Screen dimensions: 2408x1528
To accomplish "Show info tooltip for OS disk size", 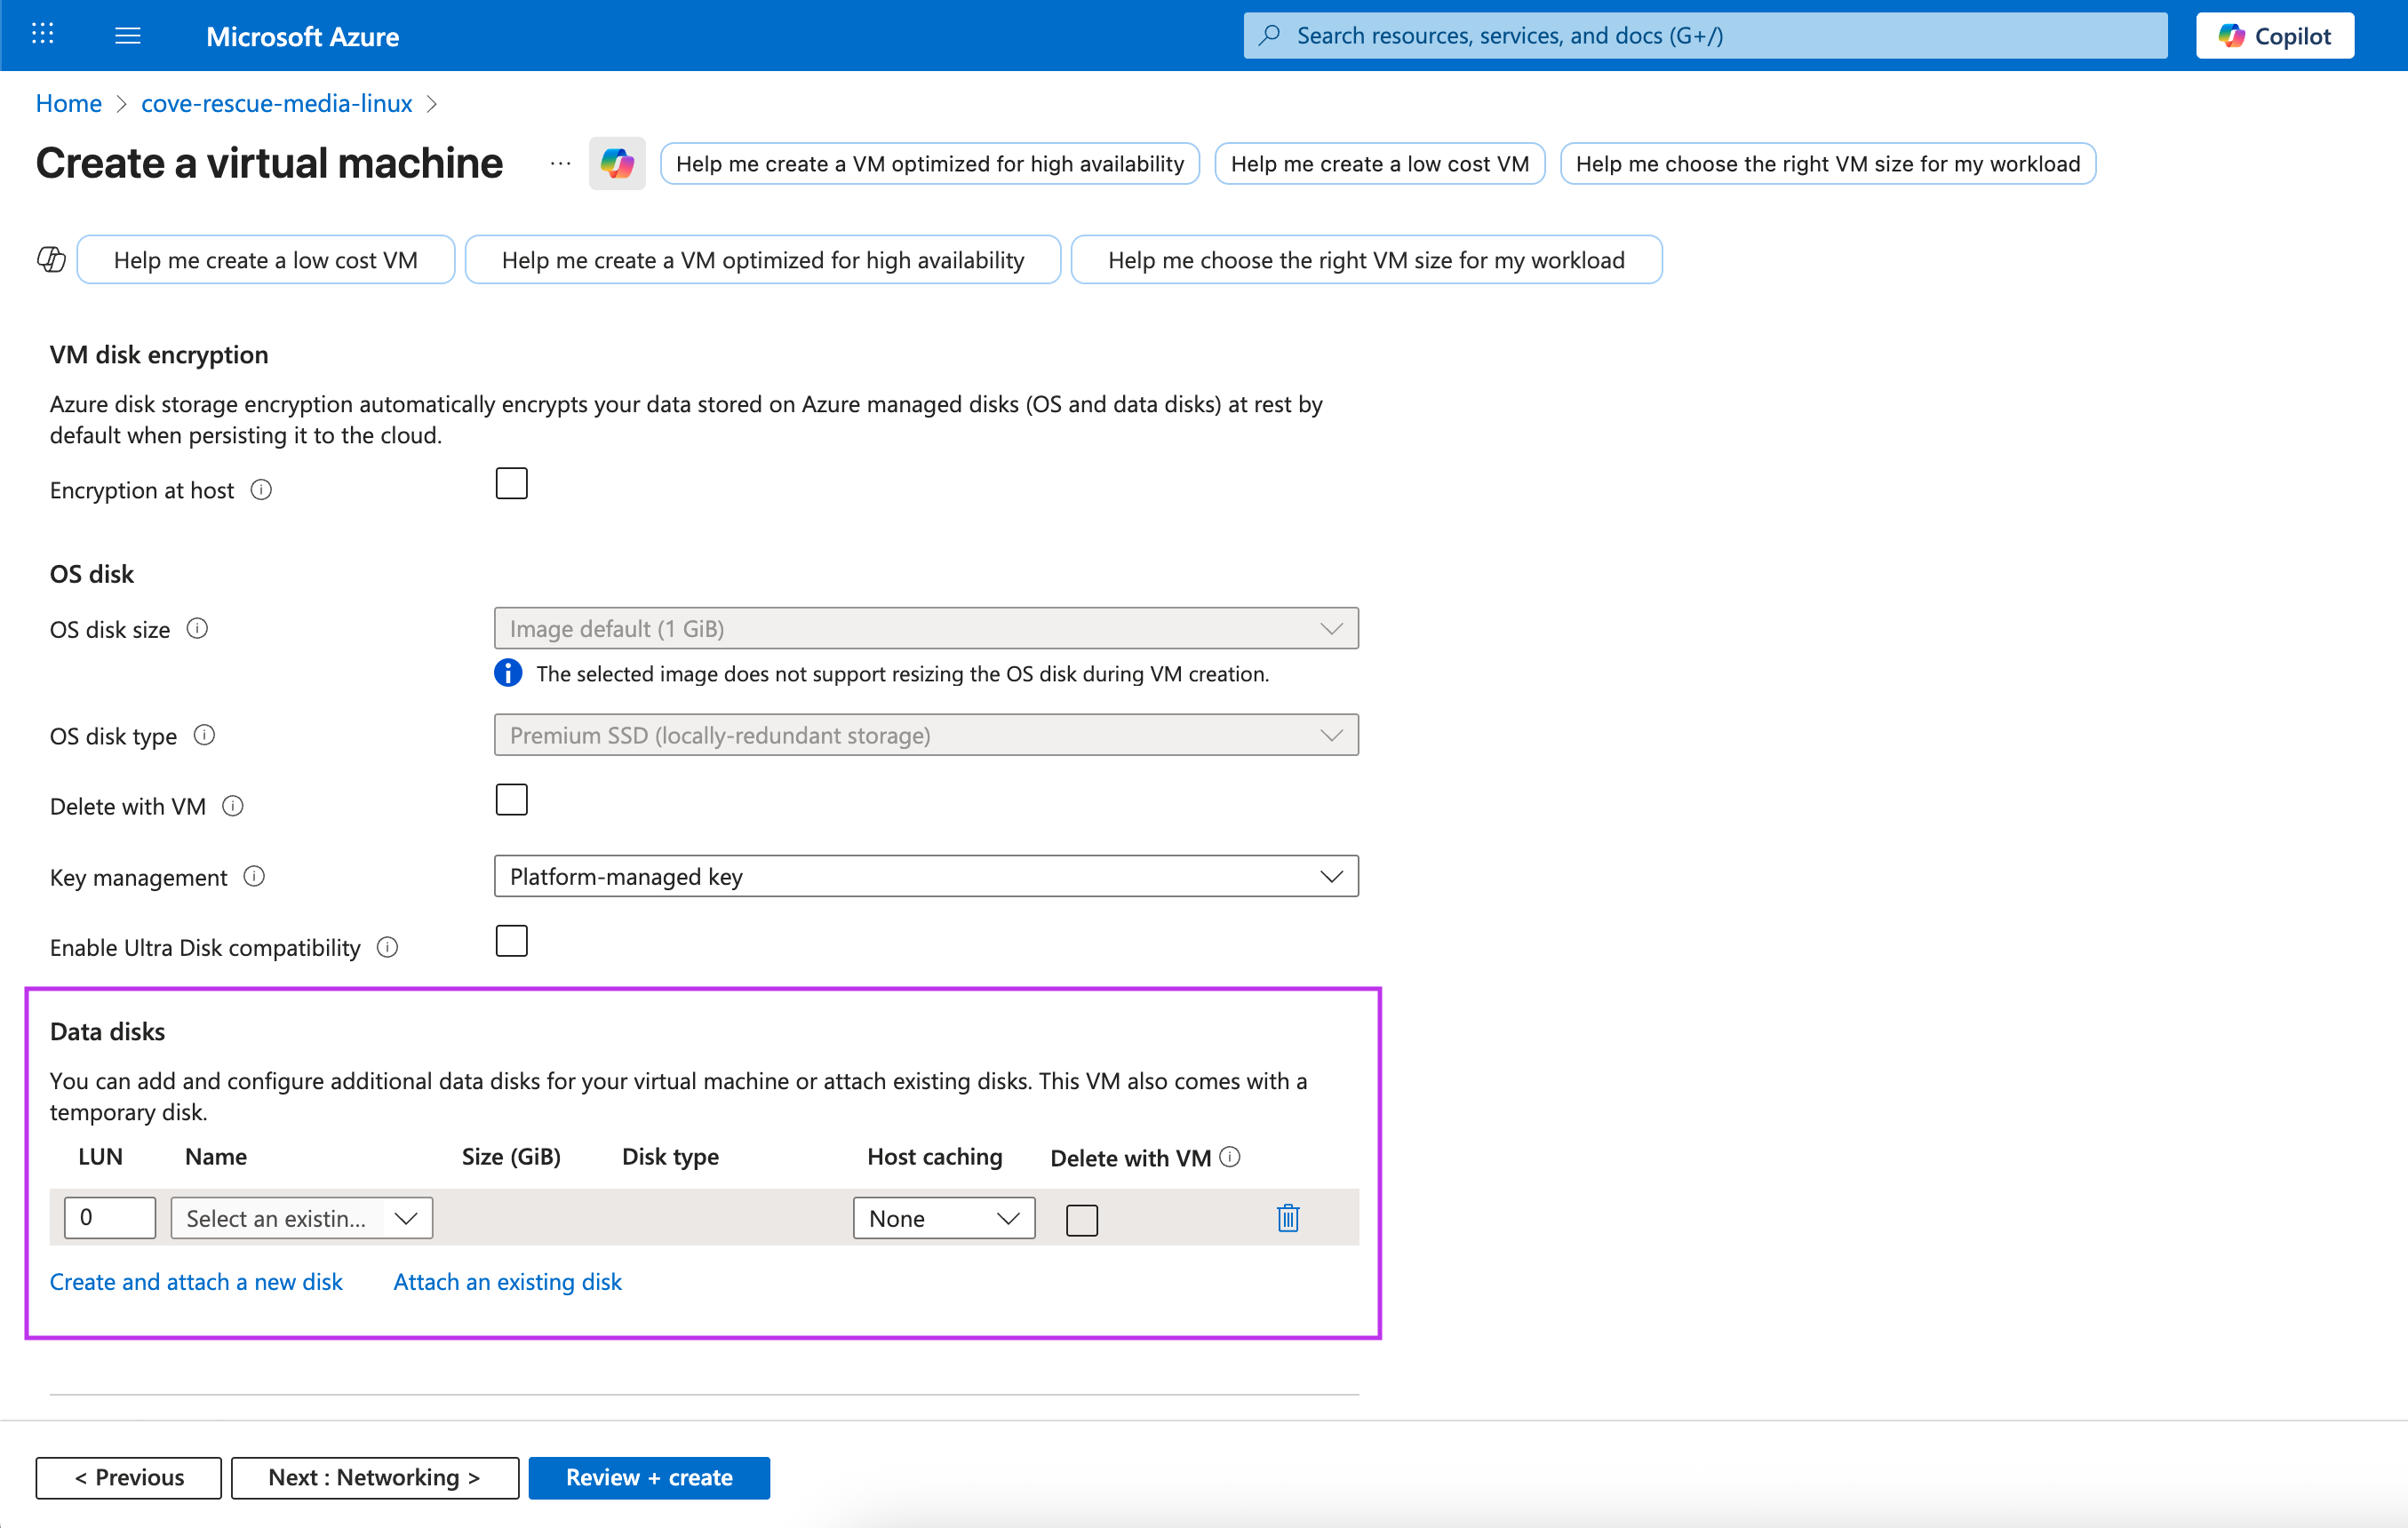I will 198,629.
